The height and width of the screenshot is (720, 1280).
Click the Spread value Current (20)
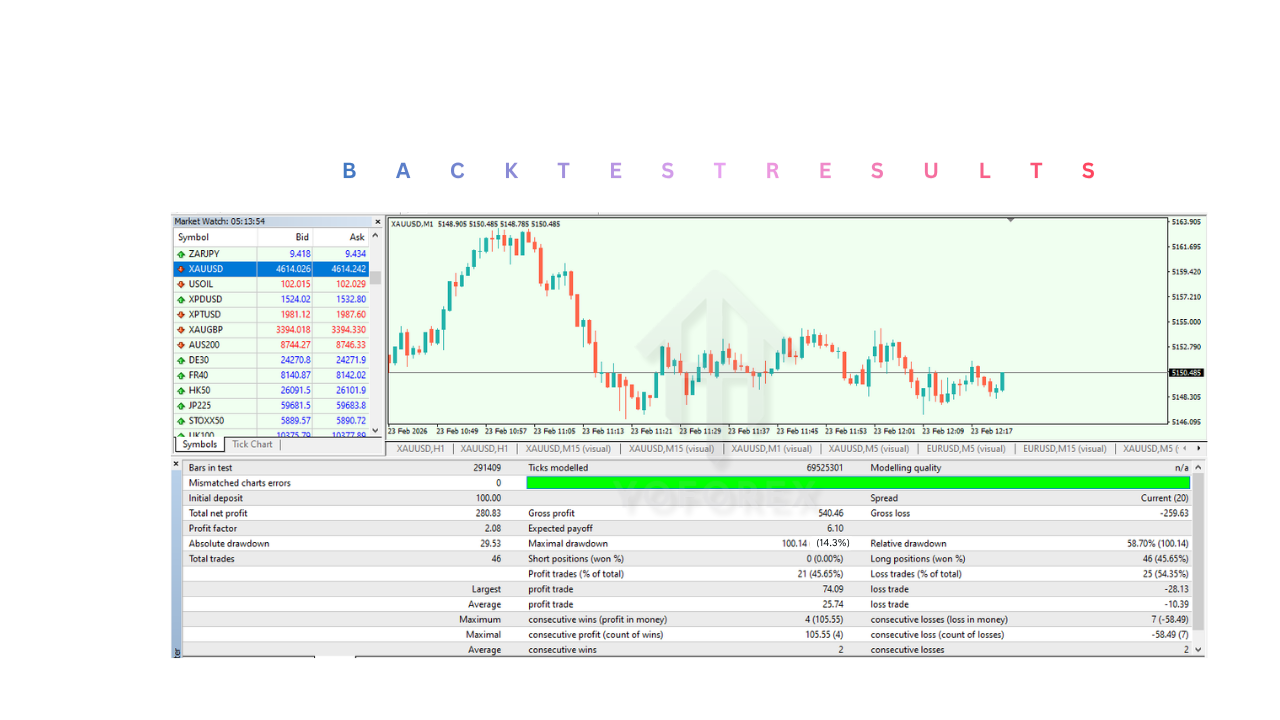click(1165, 498)
